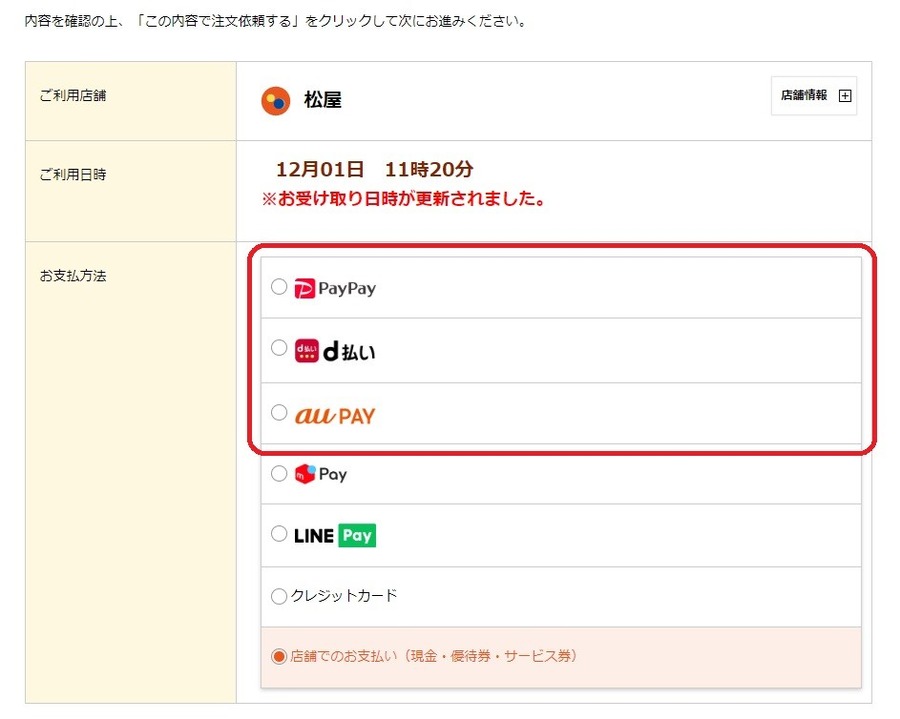The width and height of the screenshot is (900, 719).
Task: Select the d払い radio button
Action: (x=279, y=348)
